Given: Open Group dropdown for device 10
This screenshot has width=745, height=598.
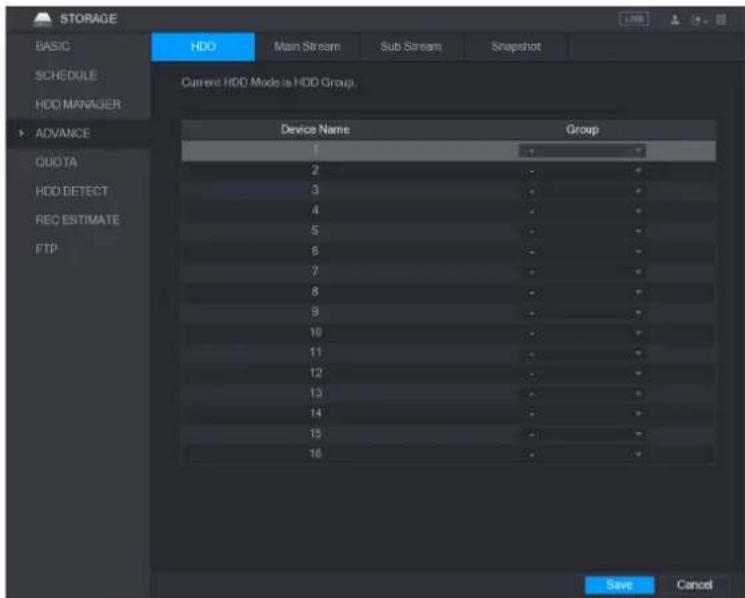Looking at the screenshot, I should (x=582, y=333).
